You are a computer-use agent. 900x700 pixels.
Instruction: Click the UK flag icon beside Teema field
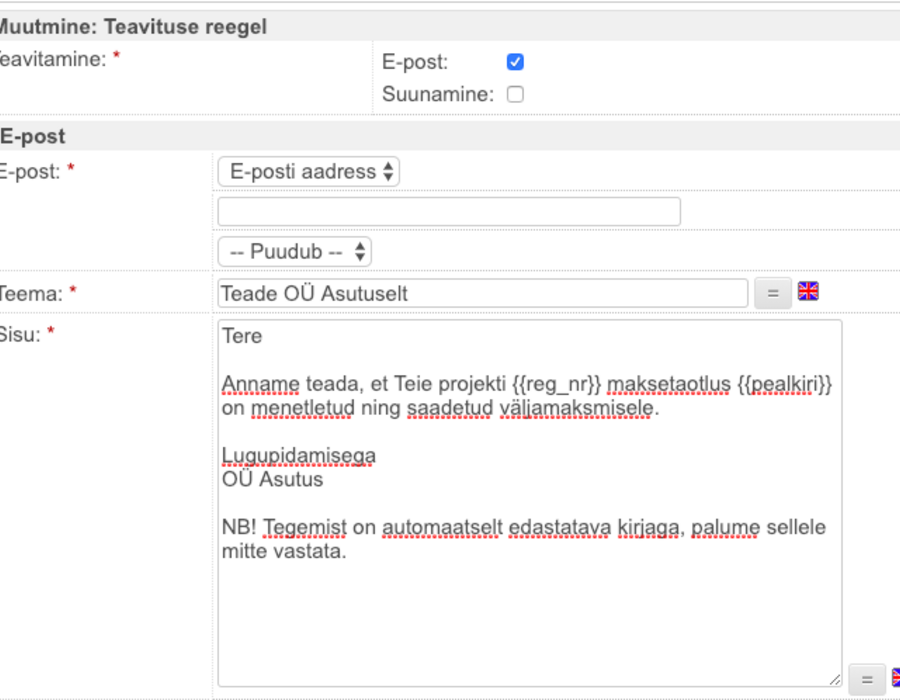808,291
